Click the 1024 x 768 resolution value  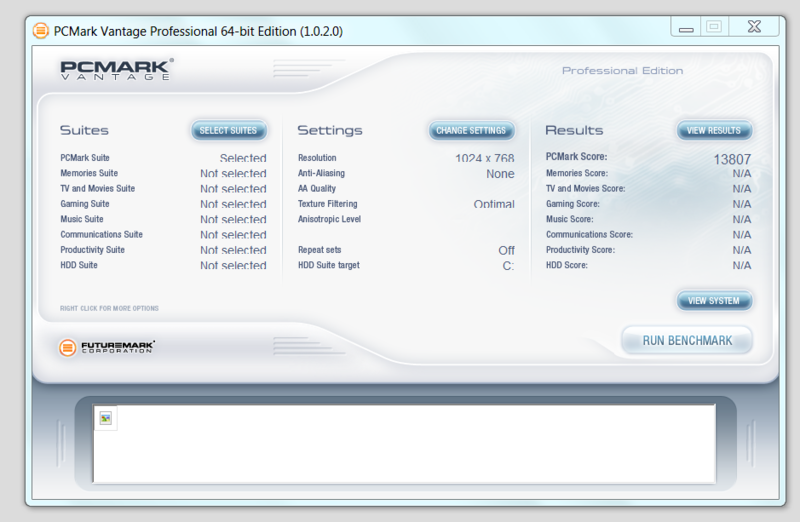(485, 158)
